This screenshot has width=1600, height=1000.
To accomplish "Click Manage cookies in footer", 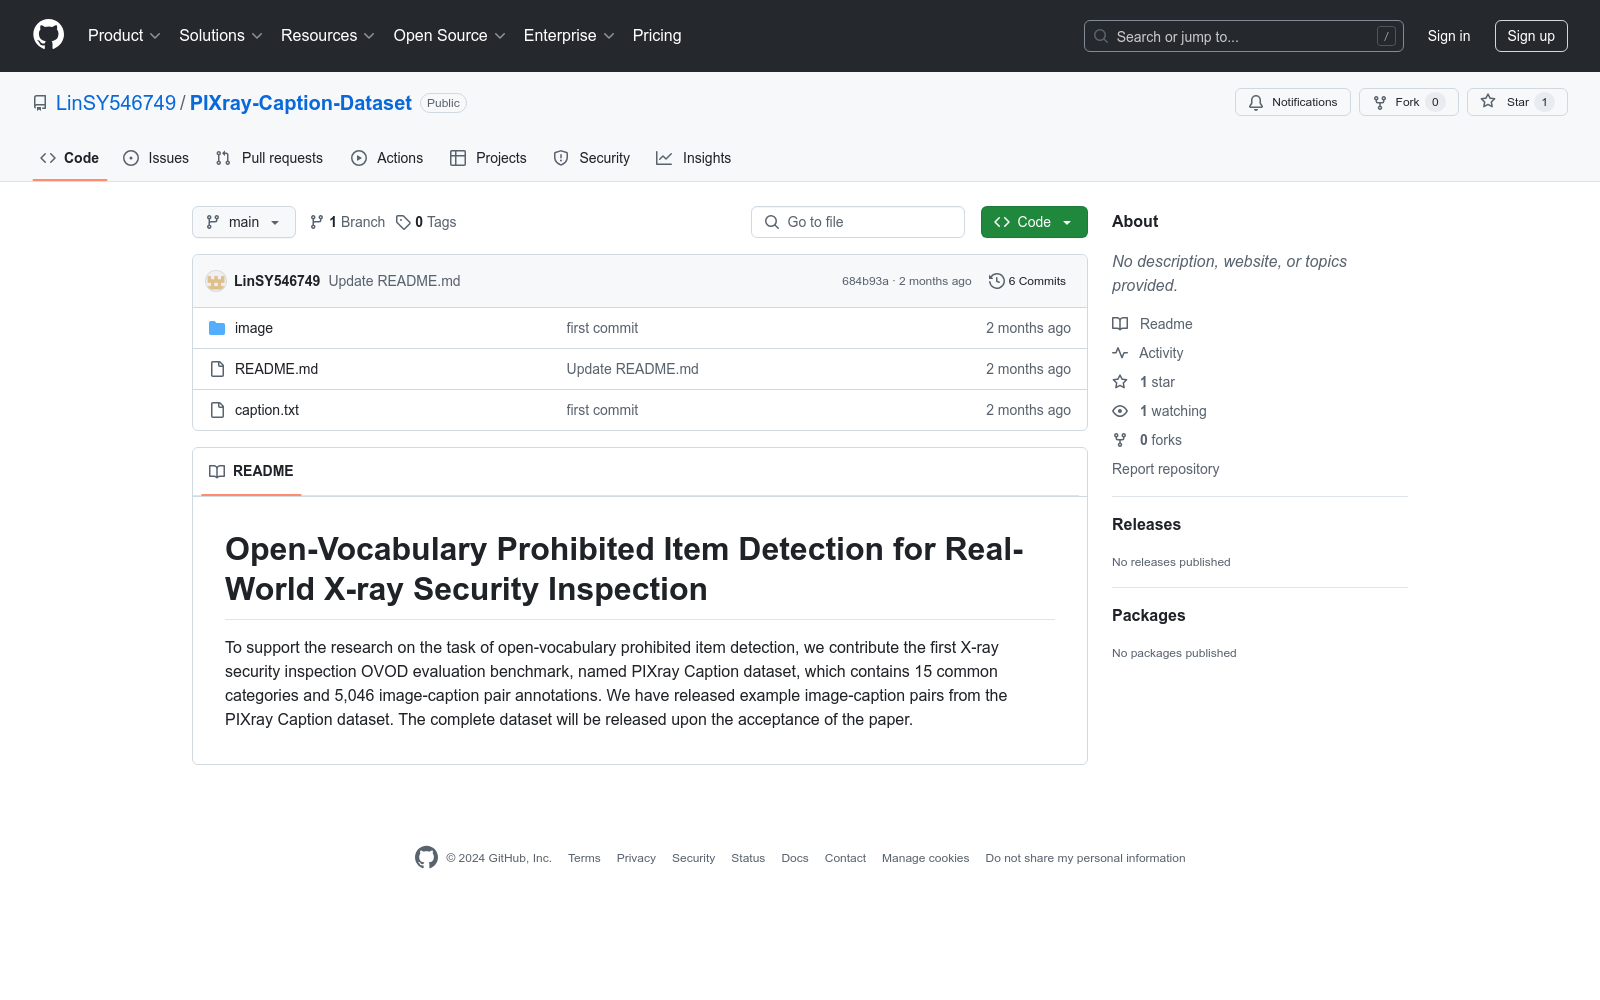I will click(925, 858).
